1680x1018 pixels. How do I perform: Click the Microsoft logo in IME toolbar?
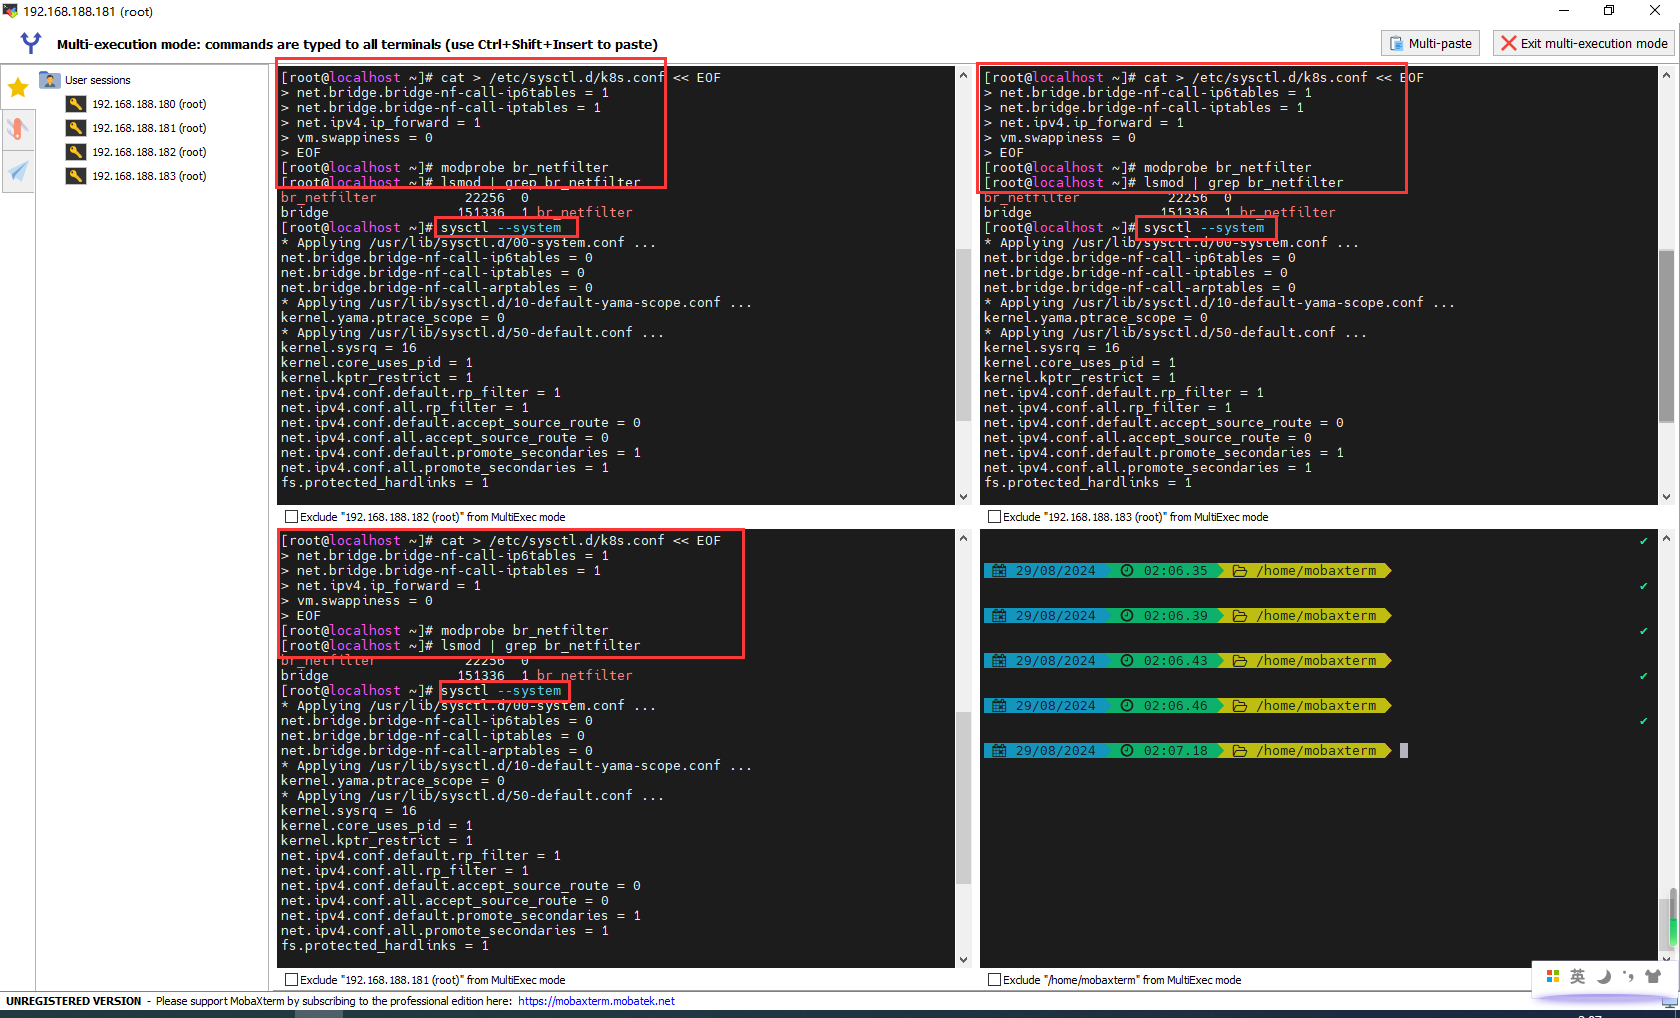tap(1553, 976)
